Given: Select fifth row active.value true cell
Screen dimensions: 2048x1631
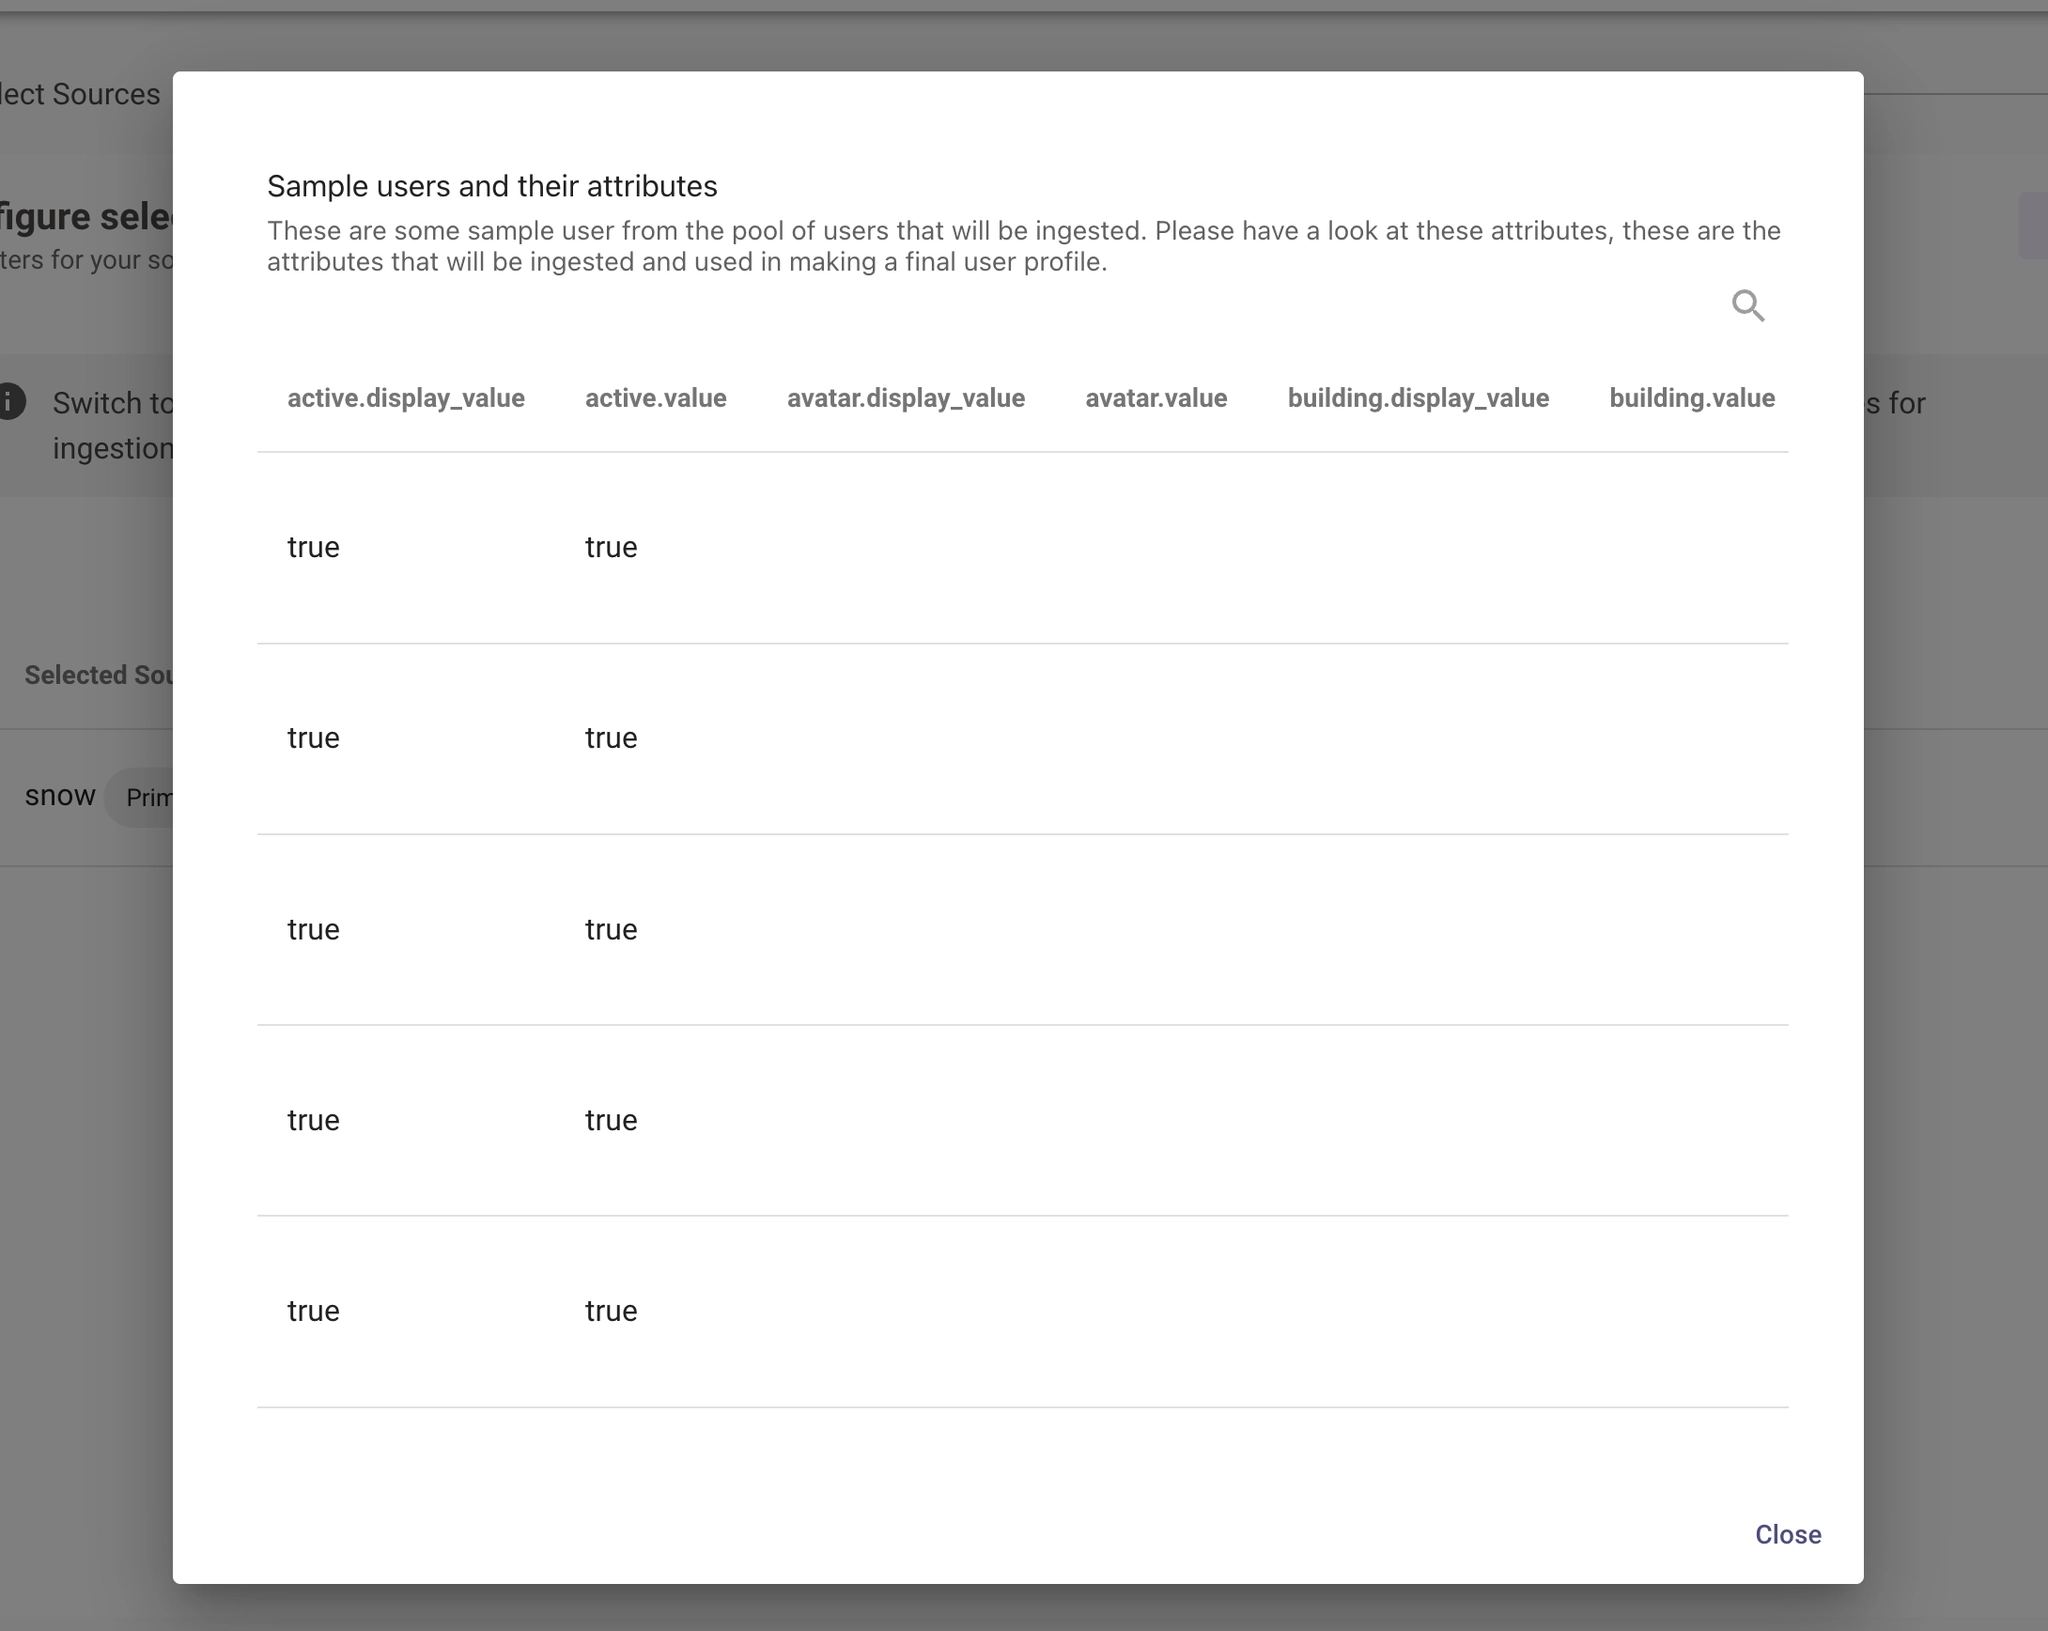Looking at the screenshot, I should pos(610,1311).
